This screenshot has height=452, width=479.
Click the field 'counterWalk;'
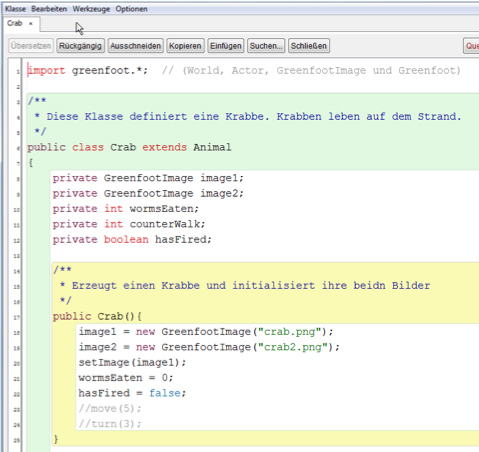167,224
